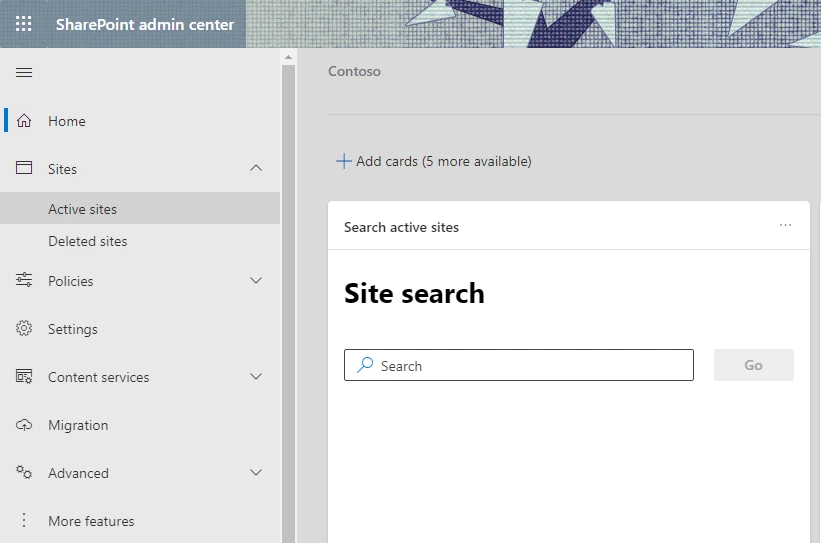This screenshot has height=543, width=821.
Task: Click Add cards (5 more available)
Action: [434, 161]
